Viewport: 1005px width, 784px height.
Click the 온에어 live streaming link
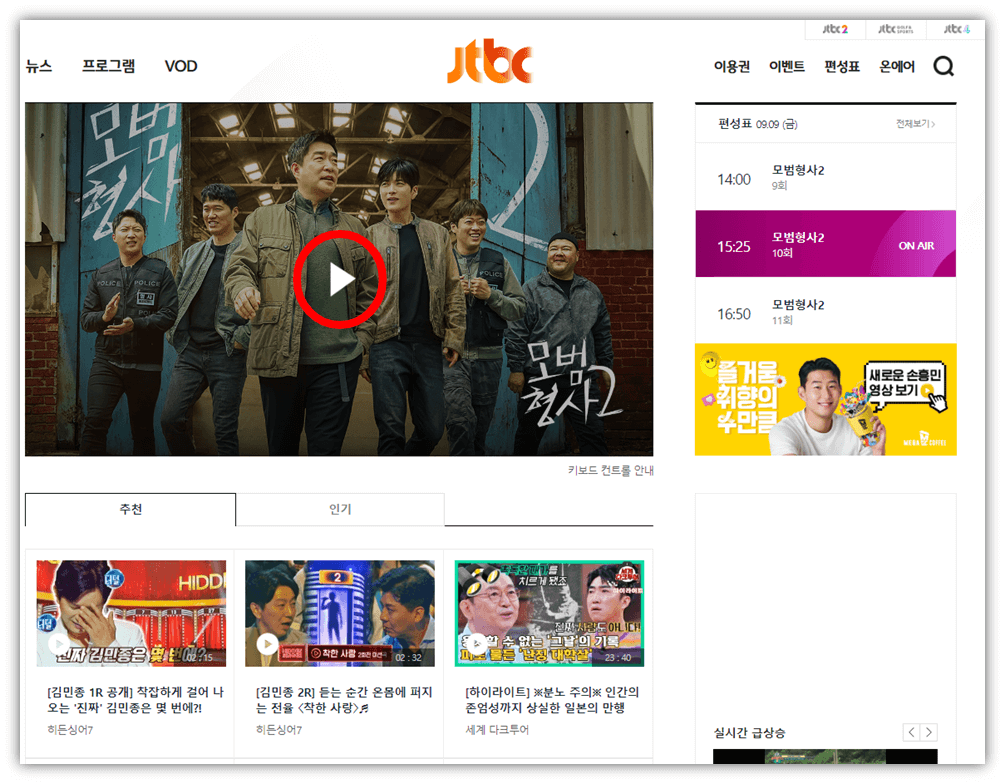[897, 66]
